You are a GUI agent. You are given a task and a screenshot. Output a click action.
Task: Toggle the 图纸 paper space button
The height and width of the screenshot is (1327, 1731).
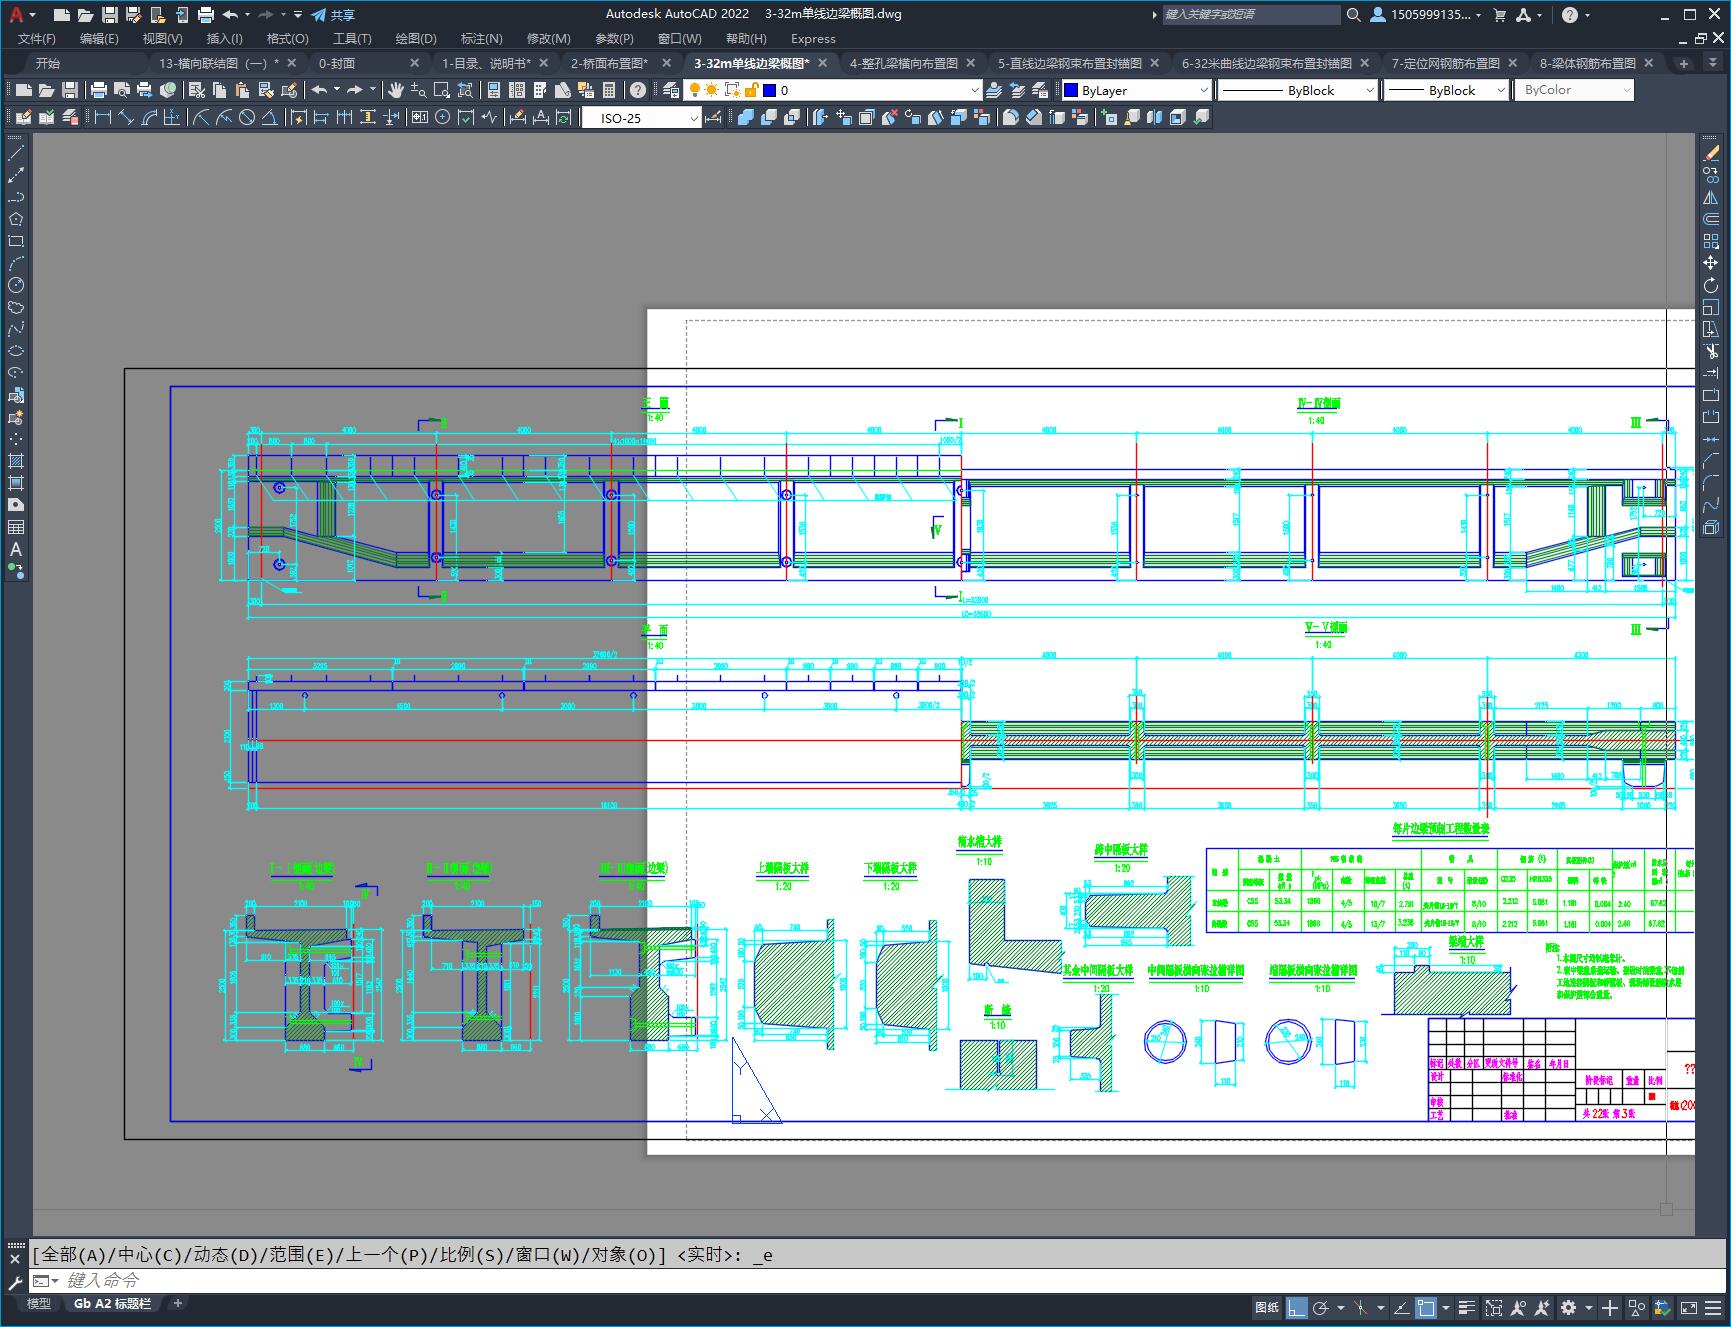pos(1267,1307)
